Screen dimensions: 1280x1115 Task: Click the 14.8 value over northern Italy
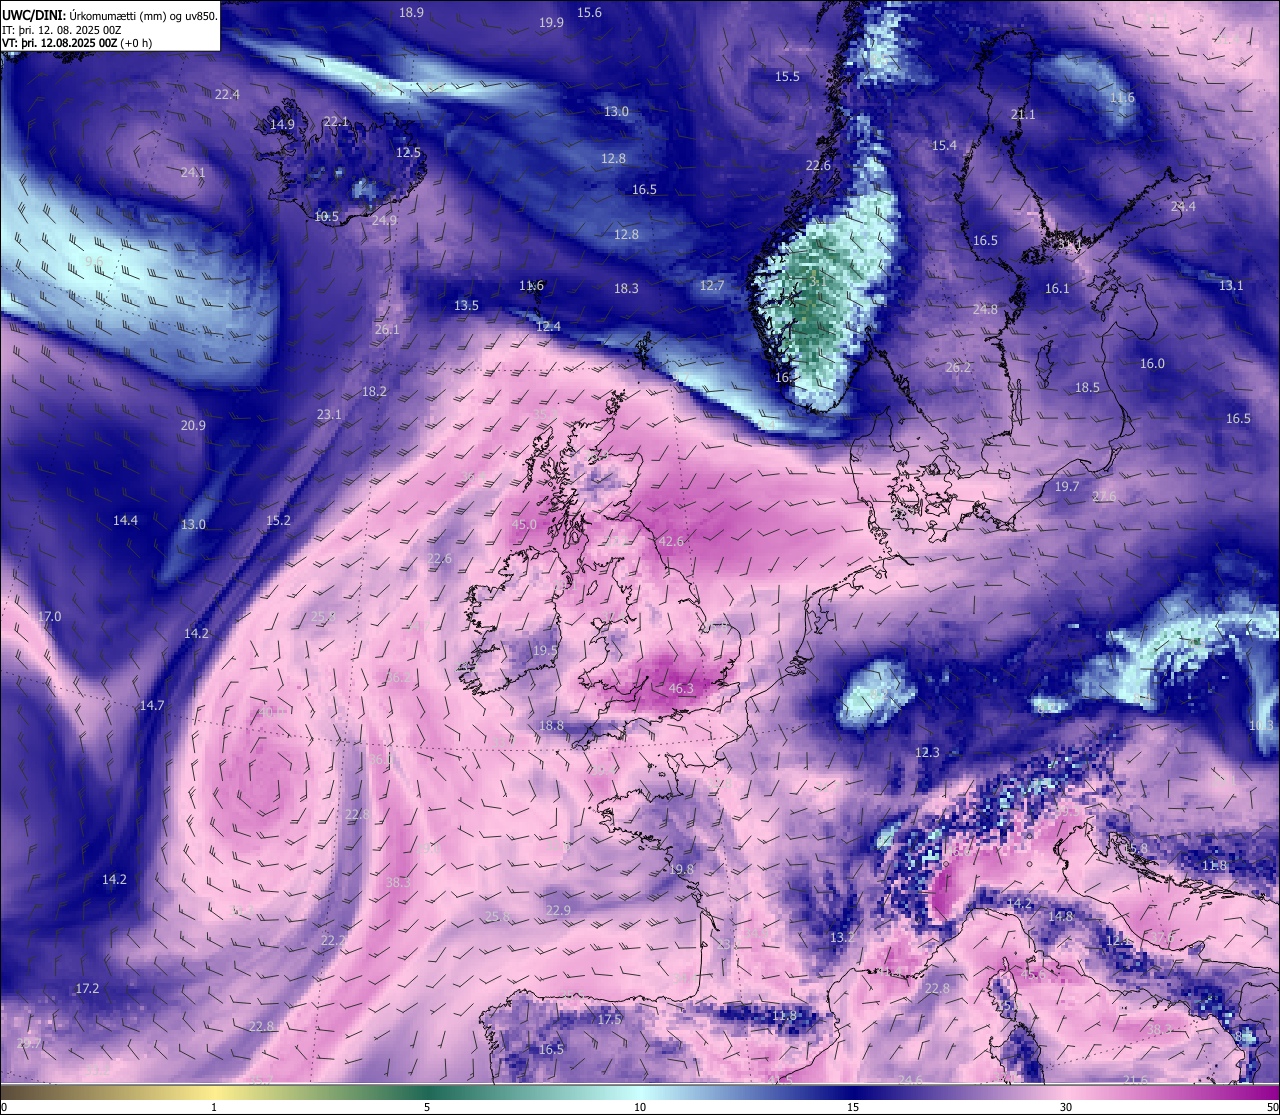click(1060, 916)
